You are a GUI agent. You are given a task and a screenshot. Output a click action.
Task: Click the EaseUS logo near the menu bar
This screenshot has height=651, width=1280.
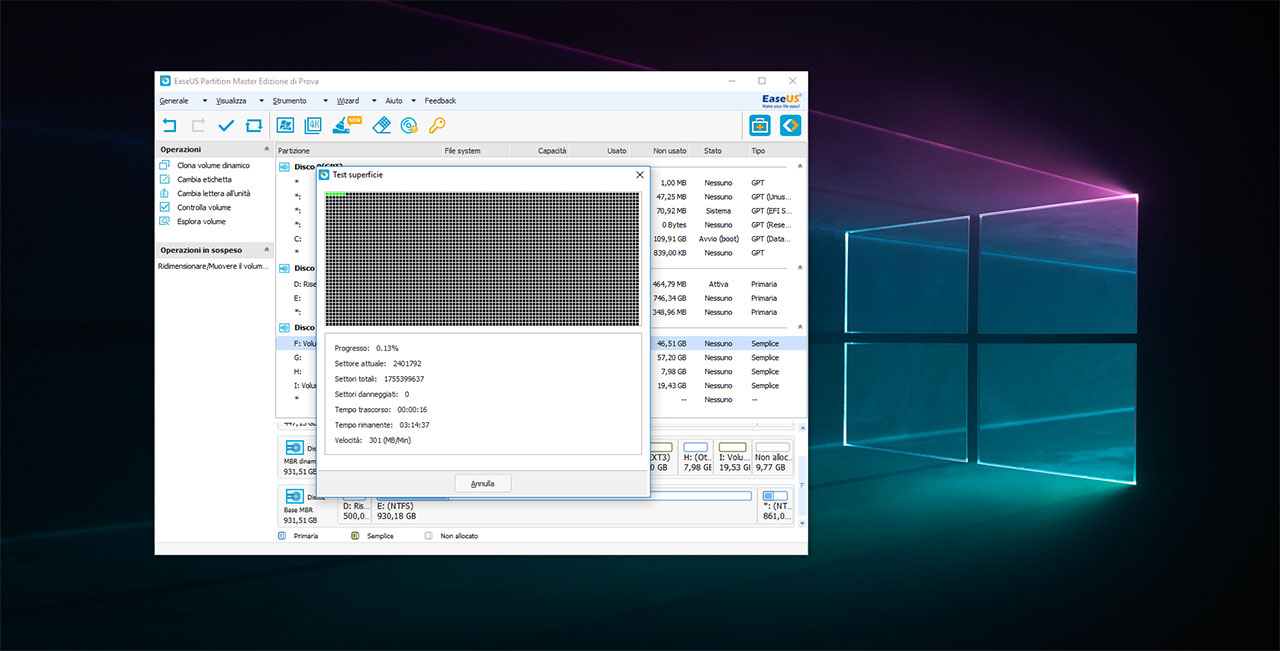pos(783,100)
